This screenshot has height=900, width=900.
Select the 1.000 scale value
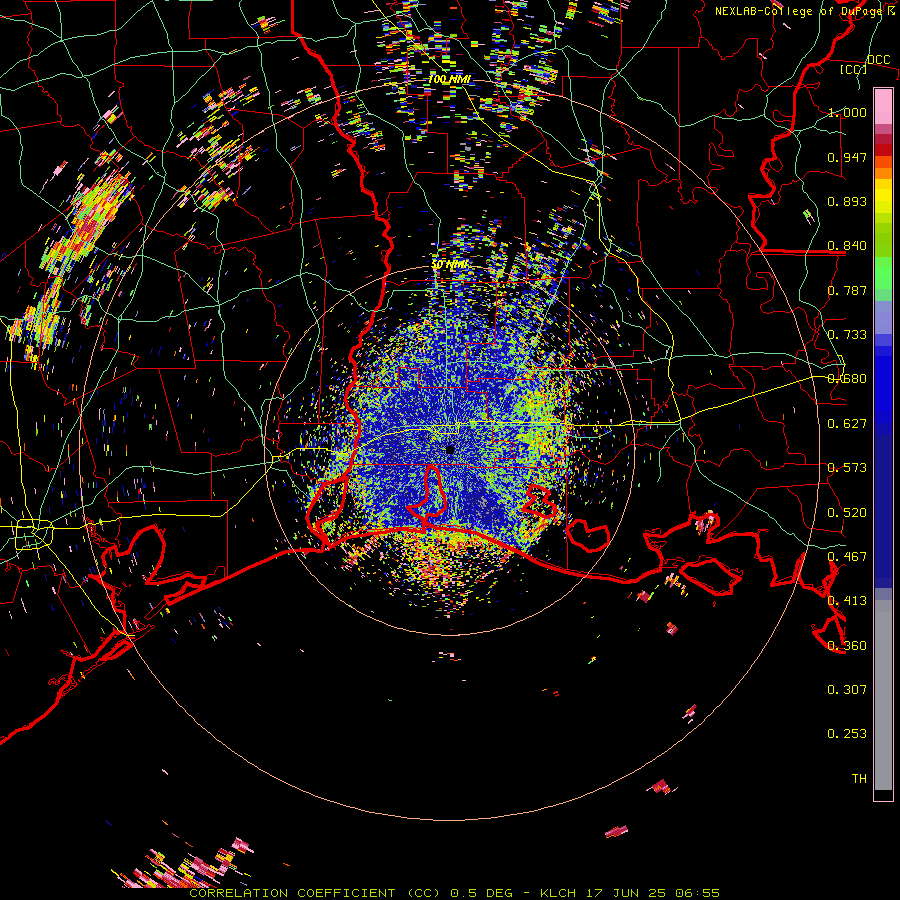tap(847, 112)
